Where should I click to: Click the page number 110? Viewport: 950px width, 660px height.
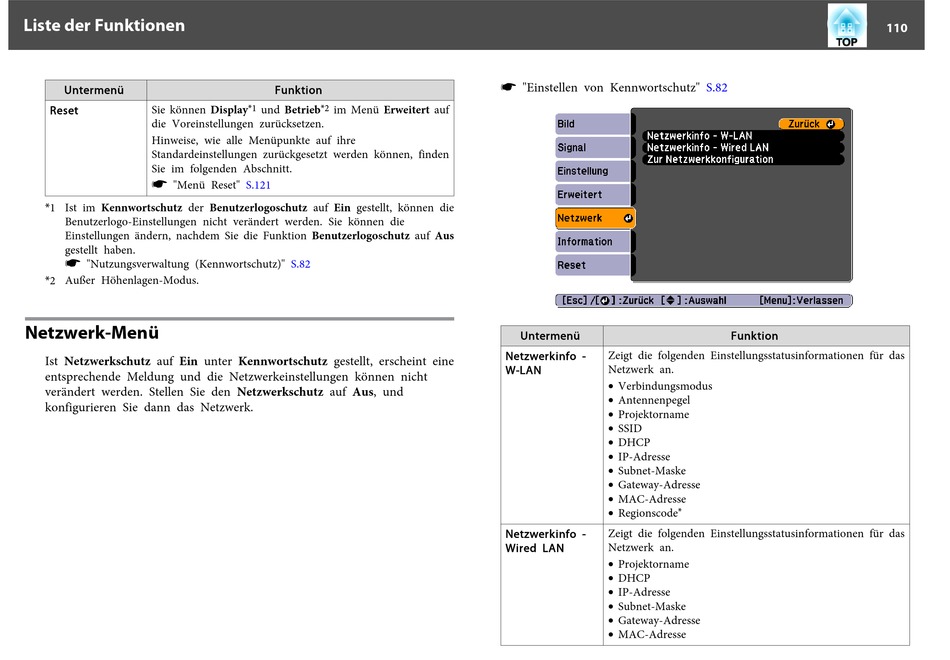click(897, 28)
